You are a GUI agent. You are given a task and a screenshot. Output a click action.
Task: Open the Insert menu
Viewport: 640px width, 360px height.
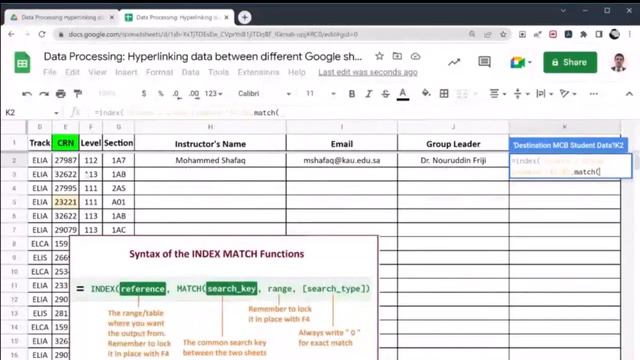pos(126,72)
